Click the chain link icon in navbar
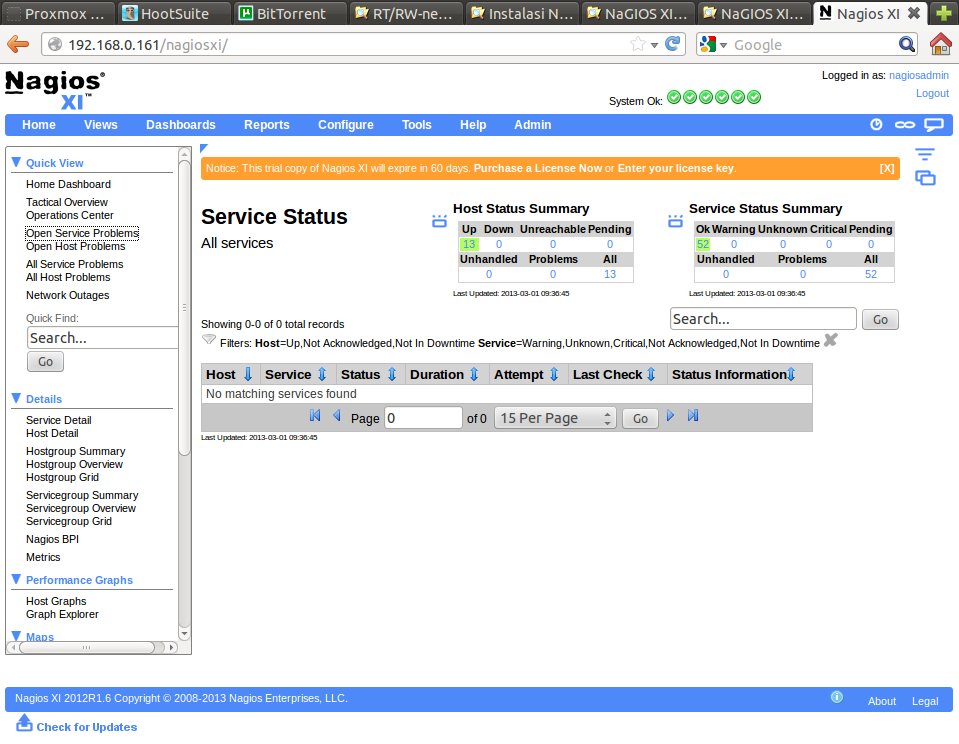 (904, 125)
